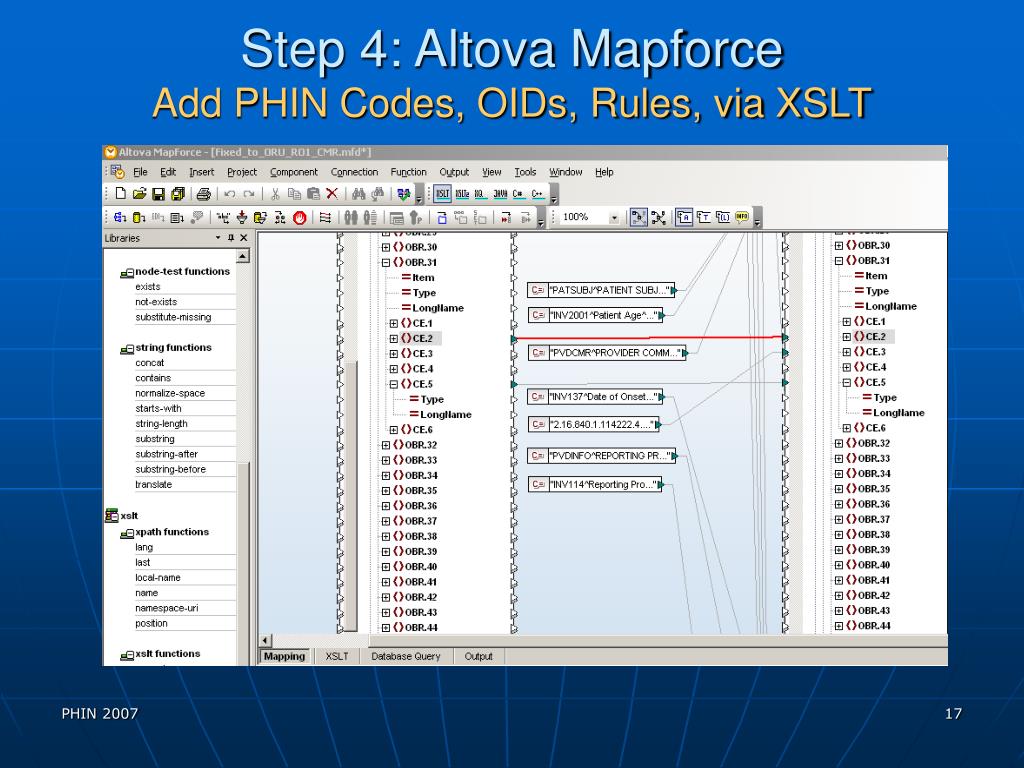The width and height of the screenshot is (1024, 768).
Task: Open the Connection menu
Action: point(355,172)
